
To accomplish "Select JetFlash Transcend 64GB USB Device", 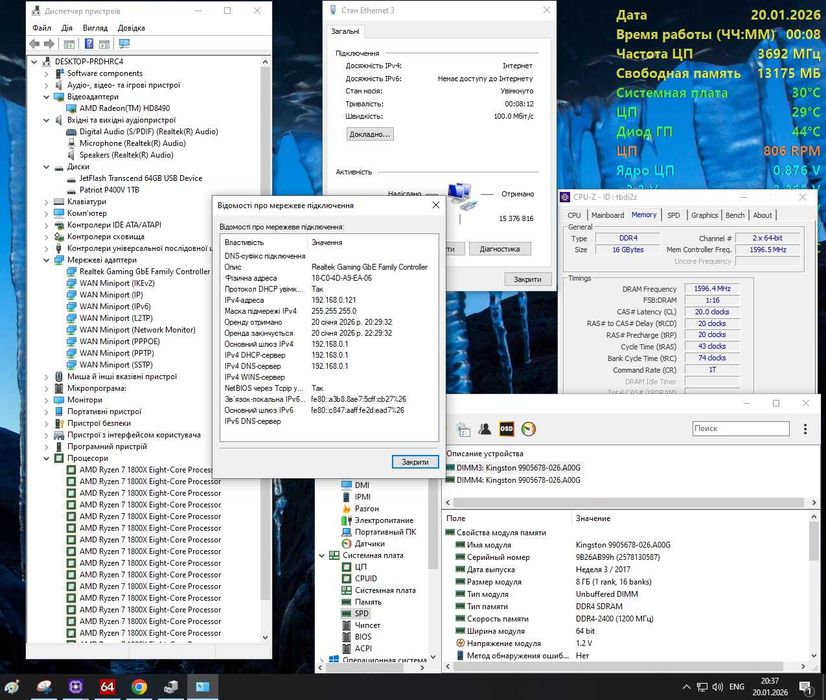I will (x=141, y=179).
